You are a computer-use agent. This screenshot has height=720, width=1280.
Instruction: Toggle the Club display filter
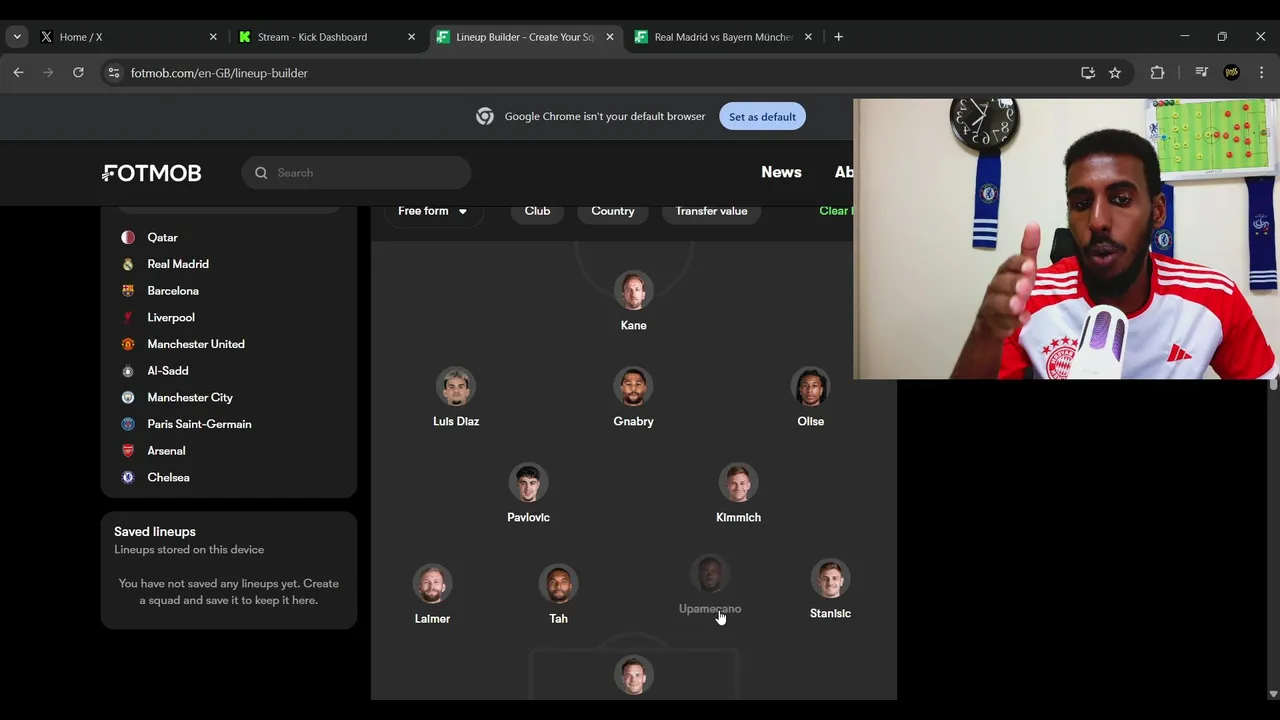537,211
